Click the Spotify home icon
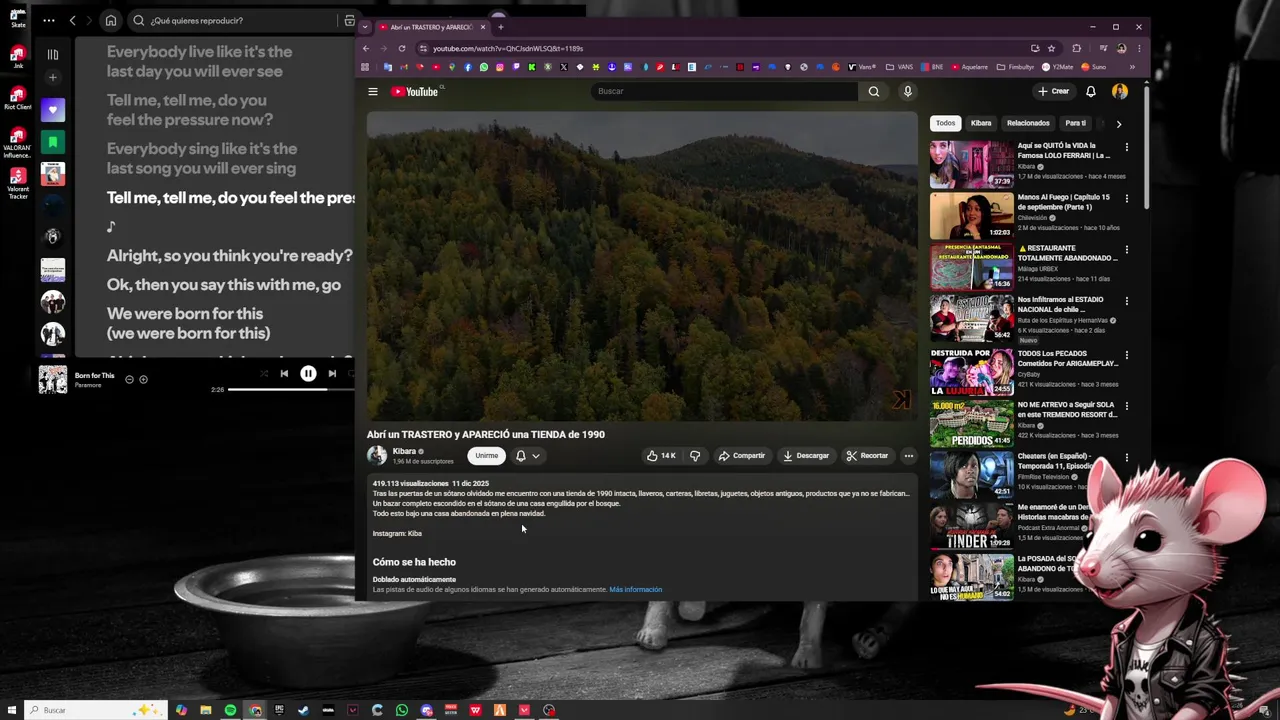1280x720 pixels. coord(111,20)
